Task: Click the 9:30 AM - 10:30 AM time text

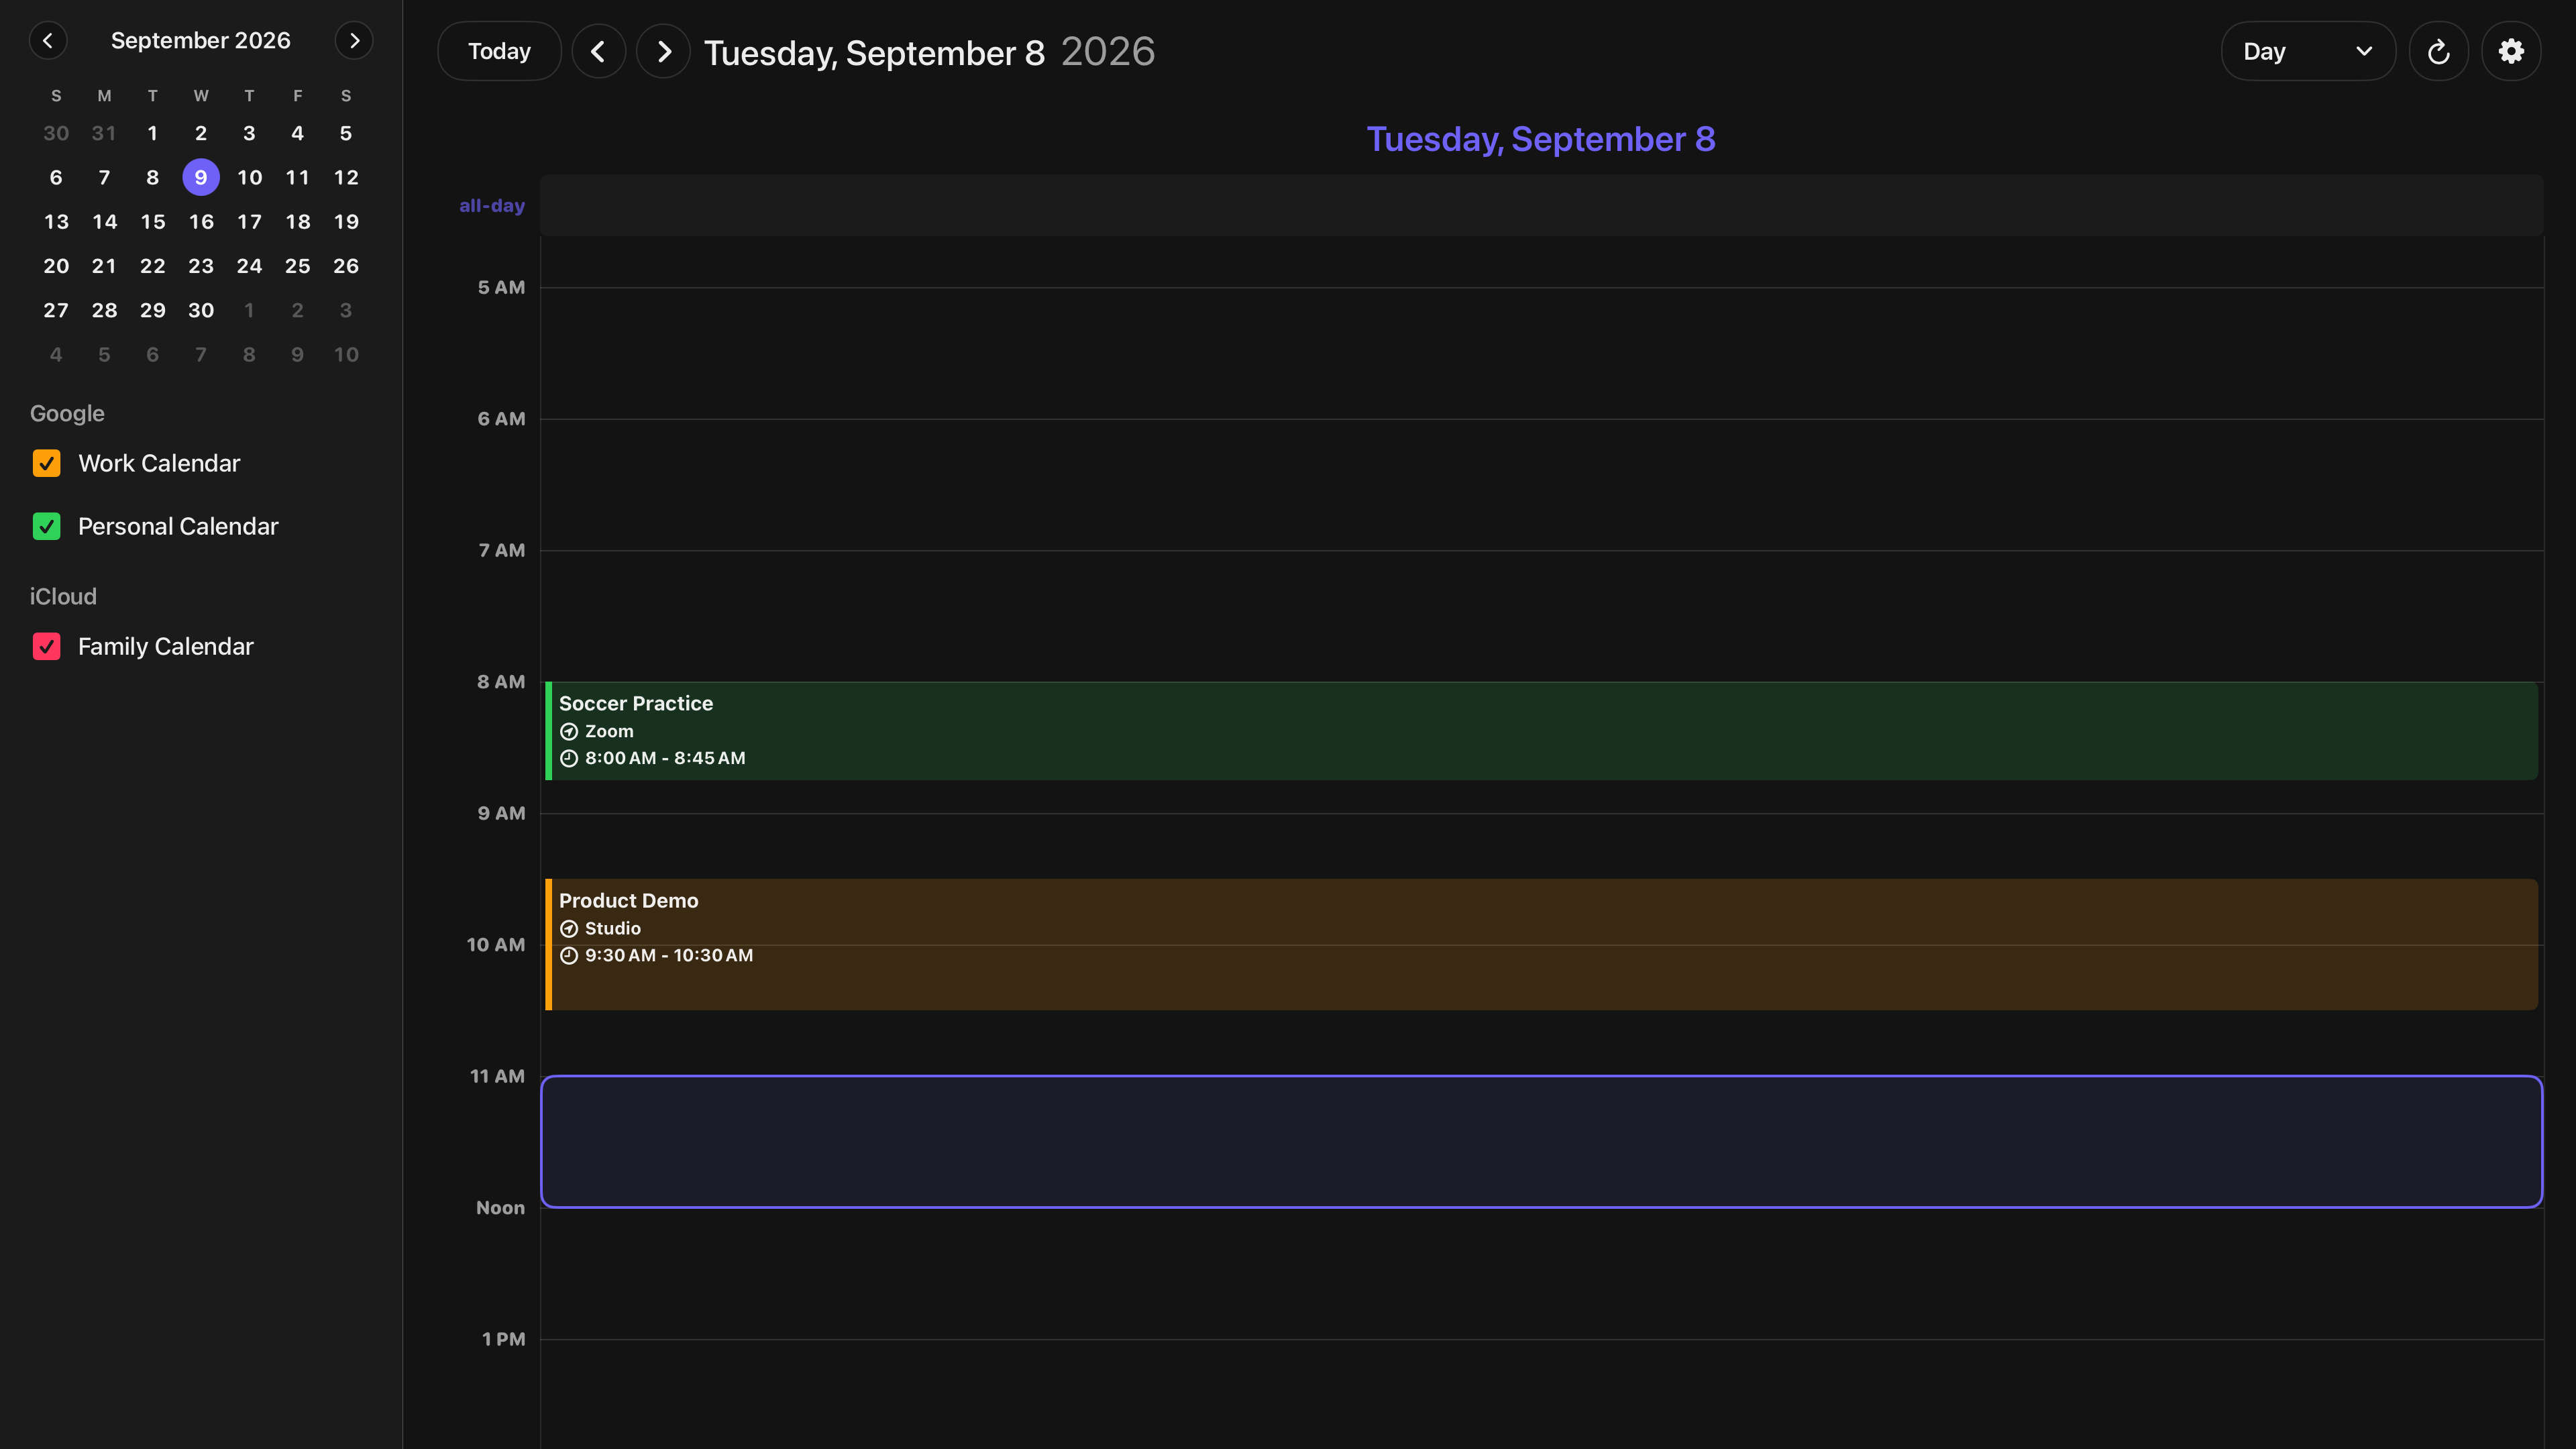Action: coord(669,955)
